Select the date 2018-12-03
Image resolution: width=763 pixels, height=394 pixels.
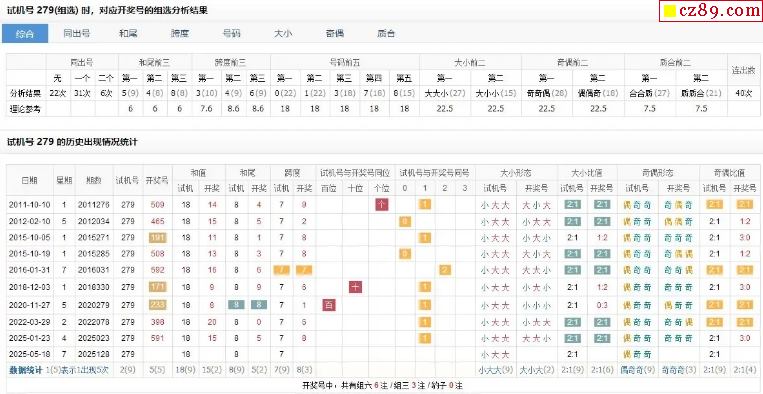(x=29, y=287)
